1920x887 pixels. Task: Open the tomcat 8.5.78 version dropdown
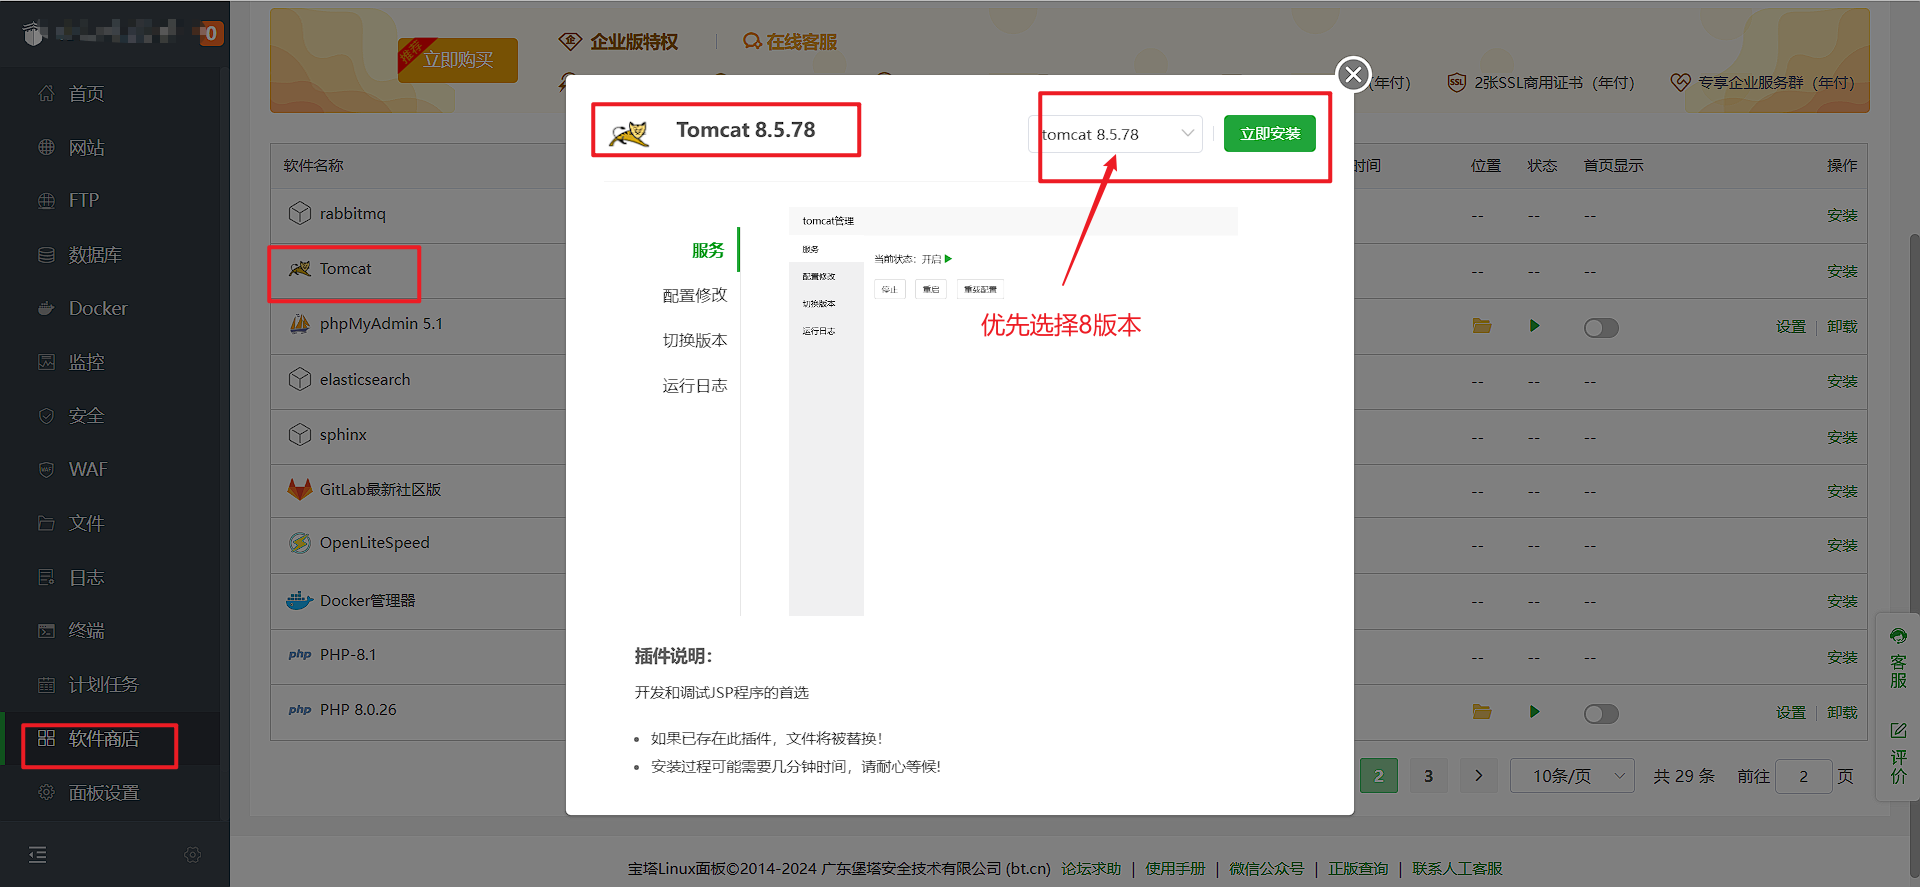tap(1115, 134)
